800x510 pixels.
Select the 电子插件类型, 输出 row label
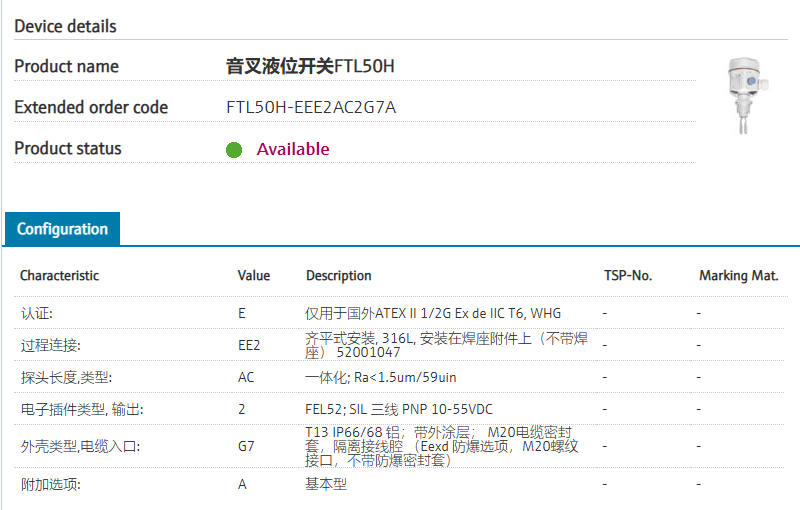[x=82, y=409]
